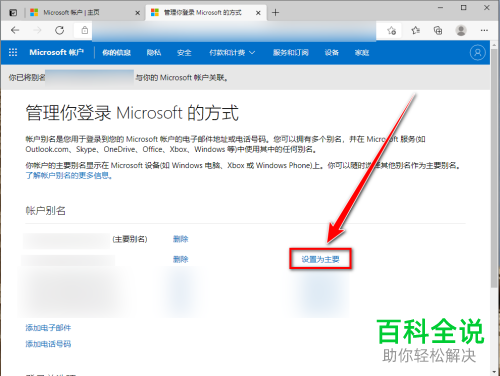Image resolution: width=500 pixels, height=376 pixels.
Task: Open the 家庭 menu item
Action: click(x=362, y=53)
